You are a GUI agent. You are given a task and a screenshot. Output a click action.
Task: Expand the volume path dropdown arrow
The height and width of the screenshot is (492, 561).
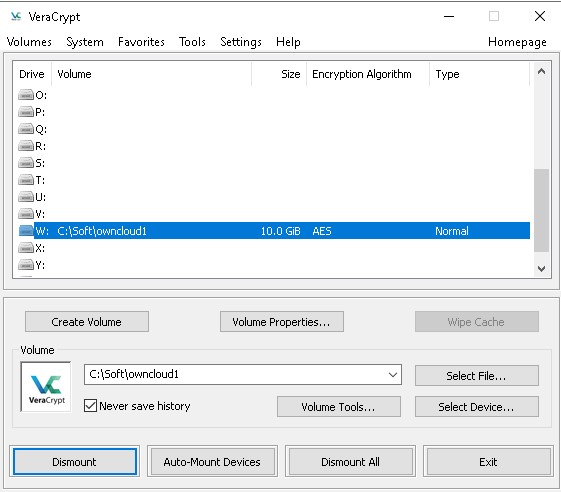392,375
